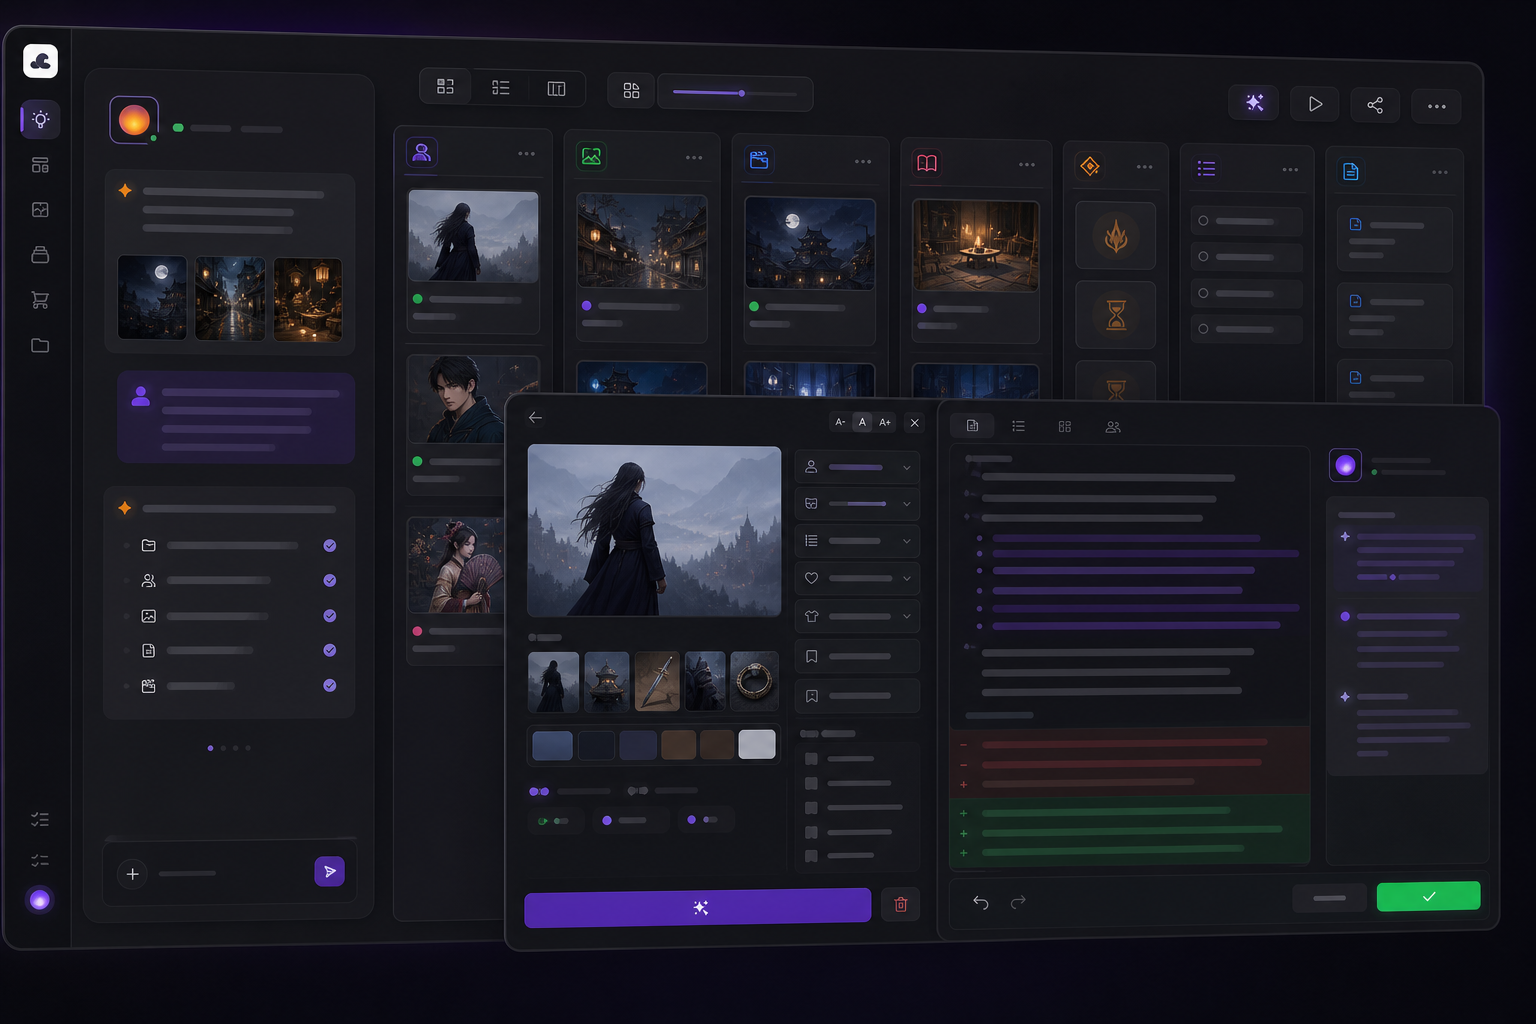Screen dimensions: 1536x1024
Task: Click the send message arrow button
Action: (330, 871)
